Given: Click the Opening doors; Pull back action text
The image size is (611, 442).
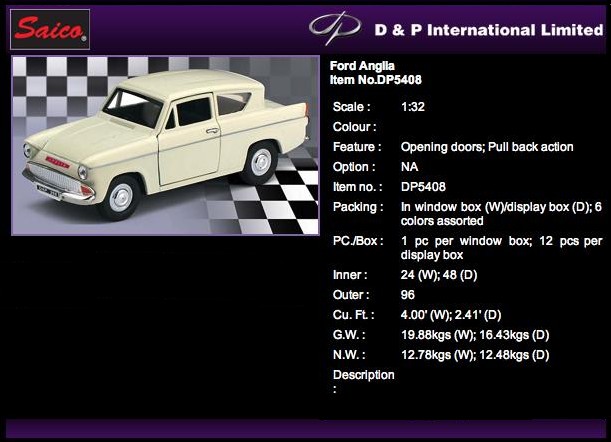Looking at the screenshot, I should 487,147.
